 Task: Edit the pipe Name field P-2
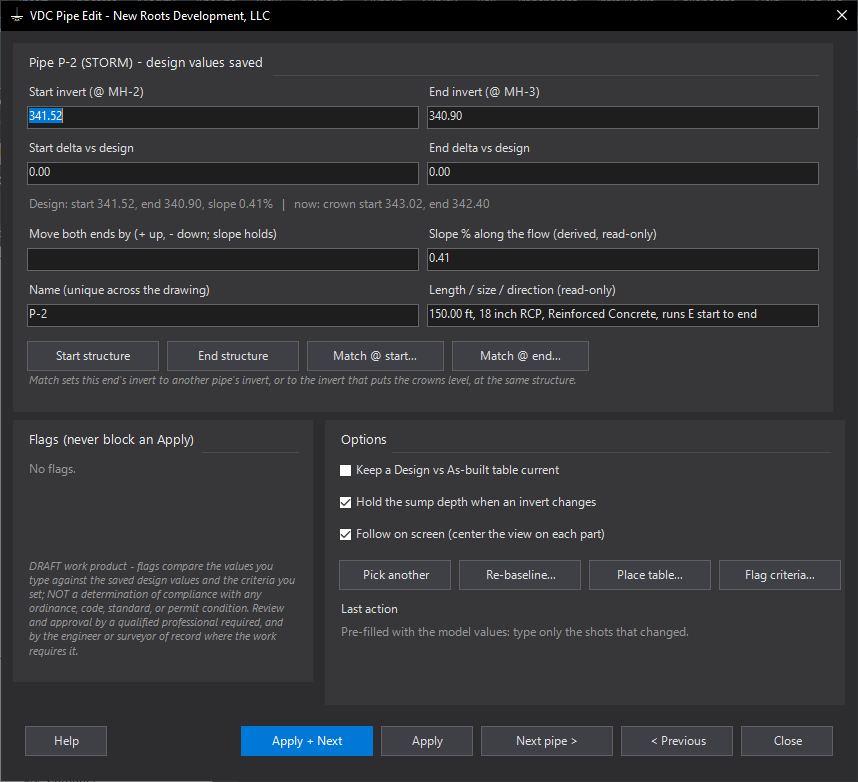coord(223,315)
